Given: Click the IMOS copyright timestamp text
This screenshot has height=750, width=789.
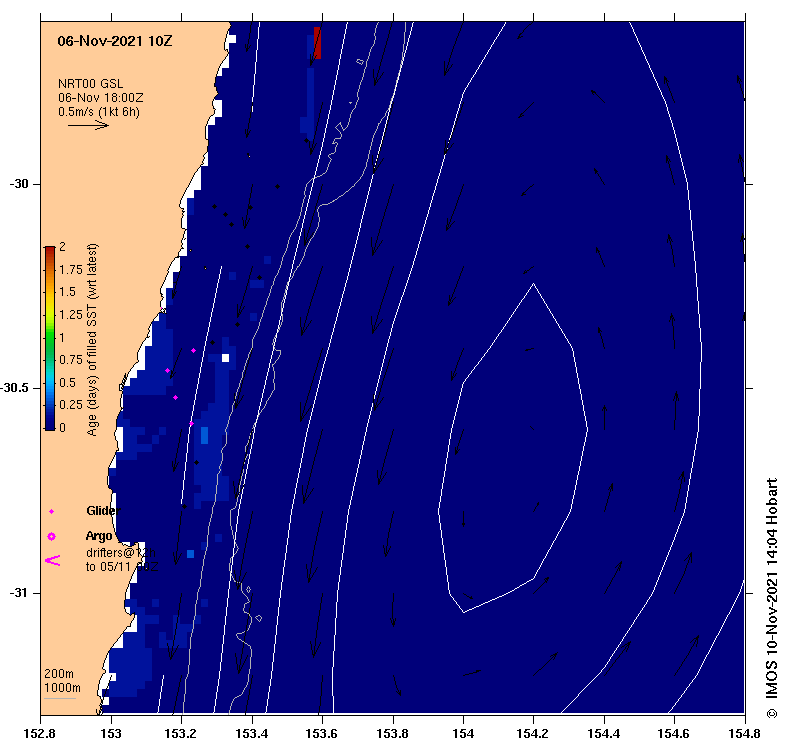Looking at the screenshot, I should click(772, 598).
